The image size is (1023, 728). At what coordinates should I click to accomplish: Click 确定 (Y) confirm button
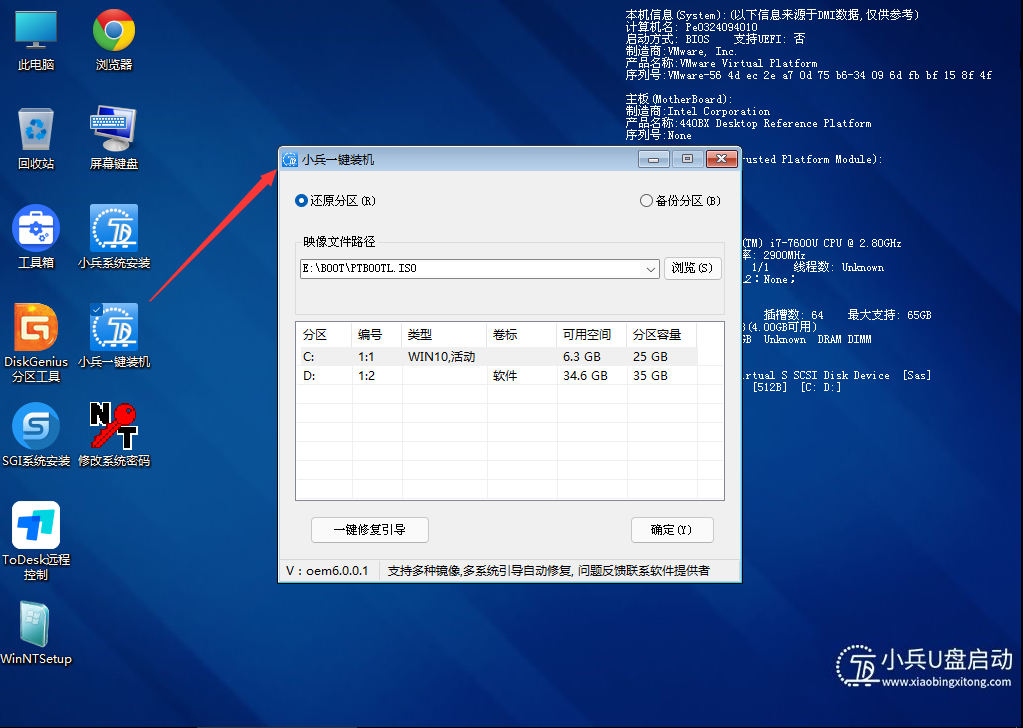pos(672,530)
